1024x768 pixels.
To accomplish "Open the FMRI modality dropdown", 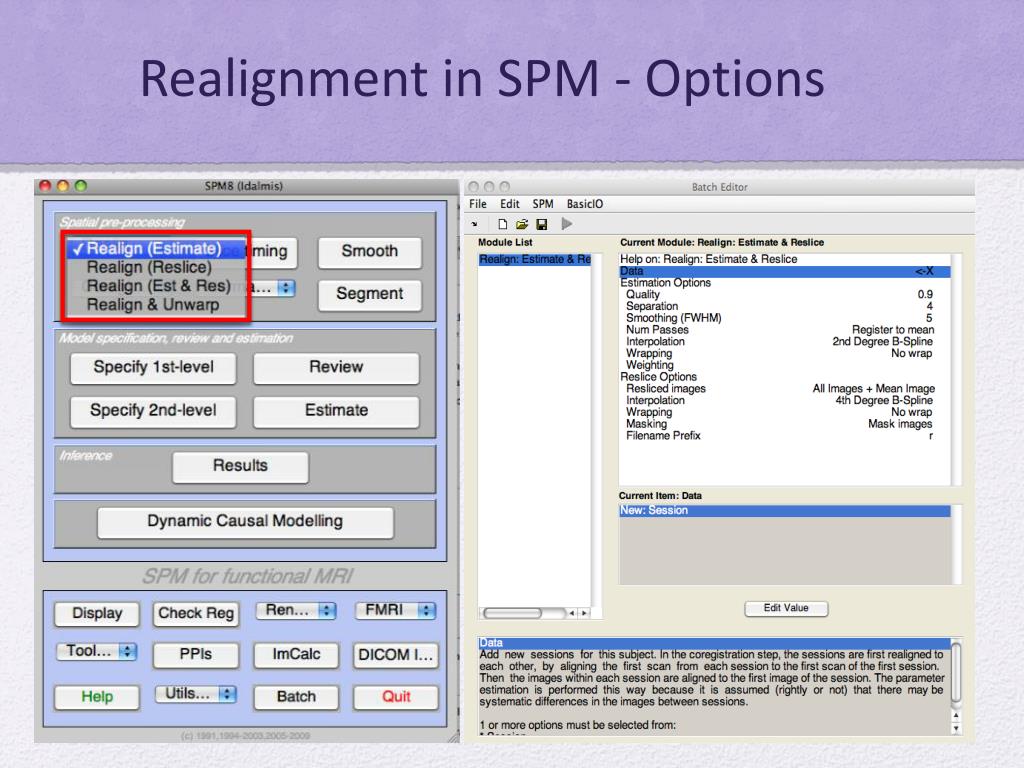I will 395,610.
